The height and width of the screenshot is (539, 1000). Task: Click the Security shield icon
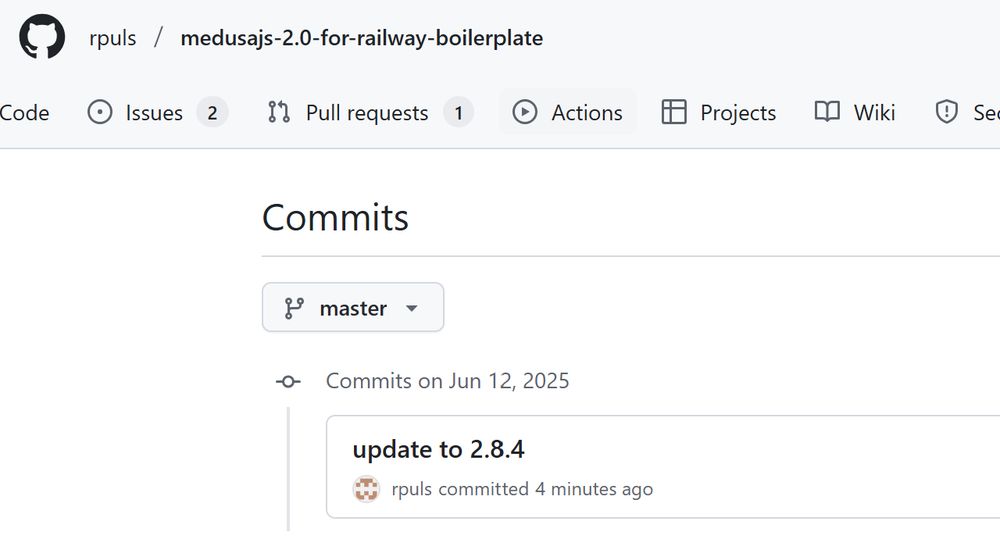coord(946,112)
